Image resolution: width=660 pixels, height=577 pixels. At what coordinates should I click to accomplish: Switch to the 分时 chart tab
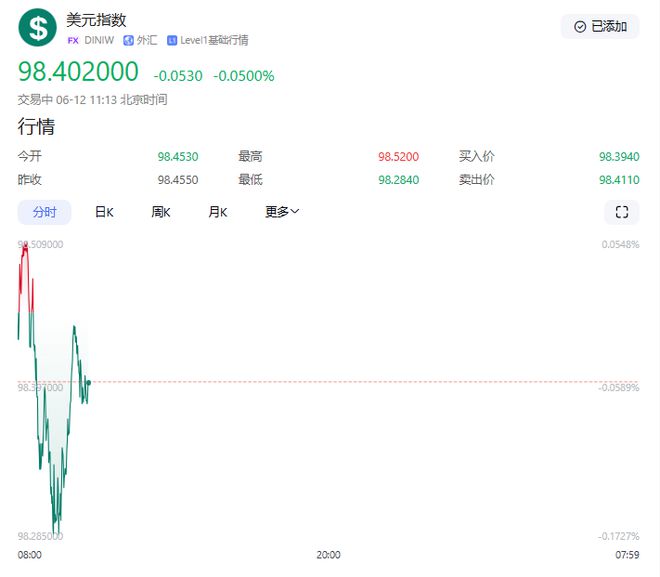pos(44,212)
